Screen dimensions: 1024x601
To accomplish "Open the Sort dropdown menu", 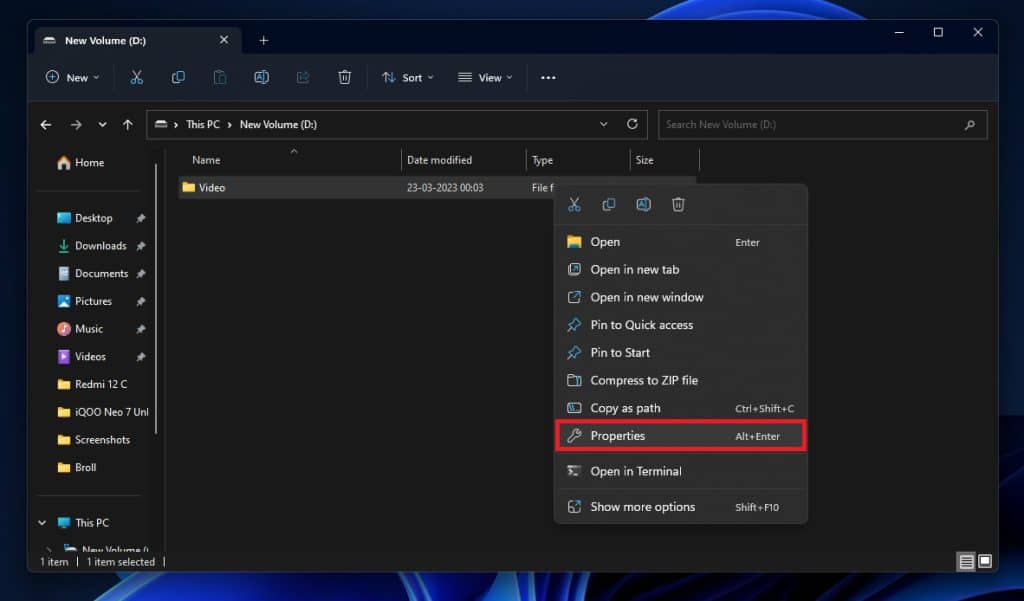I will [408, 77].
